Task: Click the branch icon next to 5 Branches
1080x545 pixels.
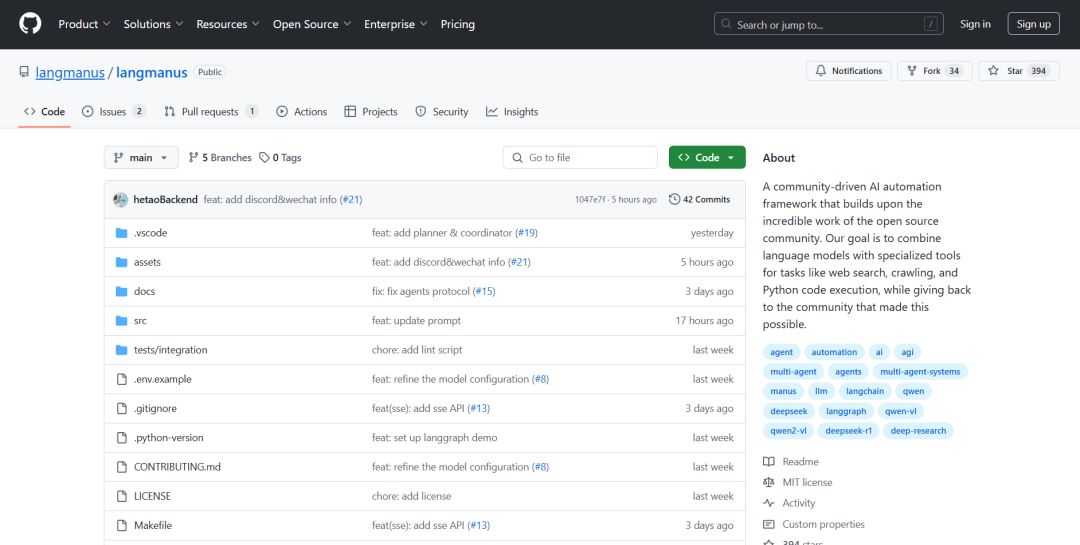Action: click(x=194, y=158)
